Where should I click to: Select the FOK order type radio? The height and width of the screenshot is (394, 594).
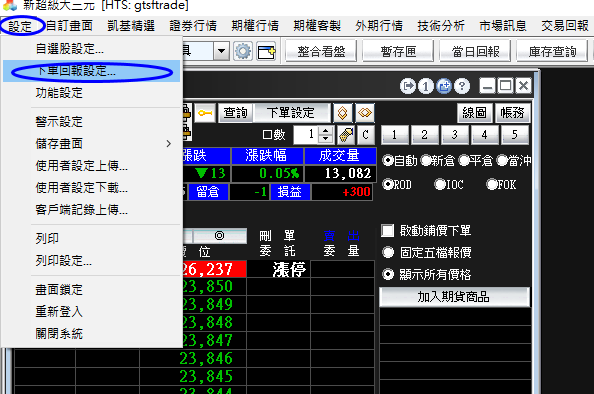(x=492, y=184)
